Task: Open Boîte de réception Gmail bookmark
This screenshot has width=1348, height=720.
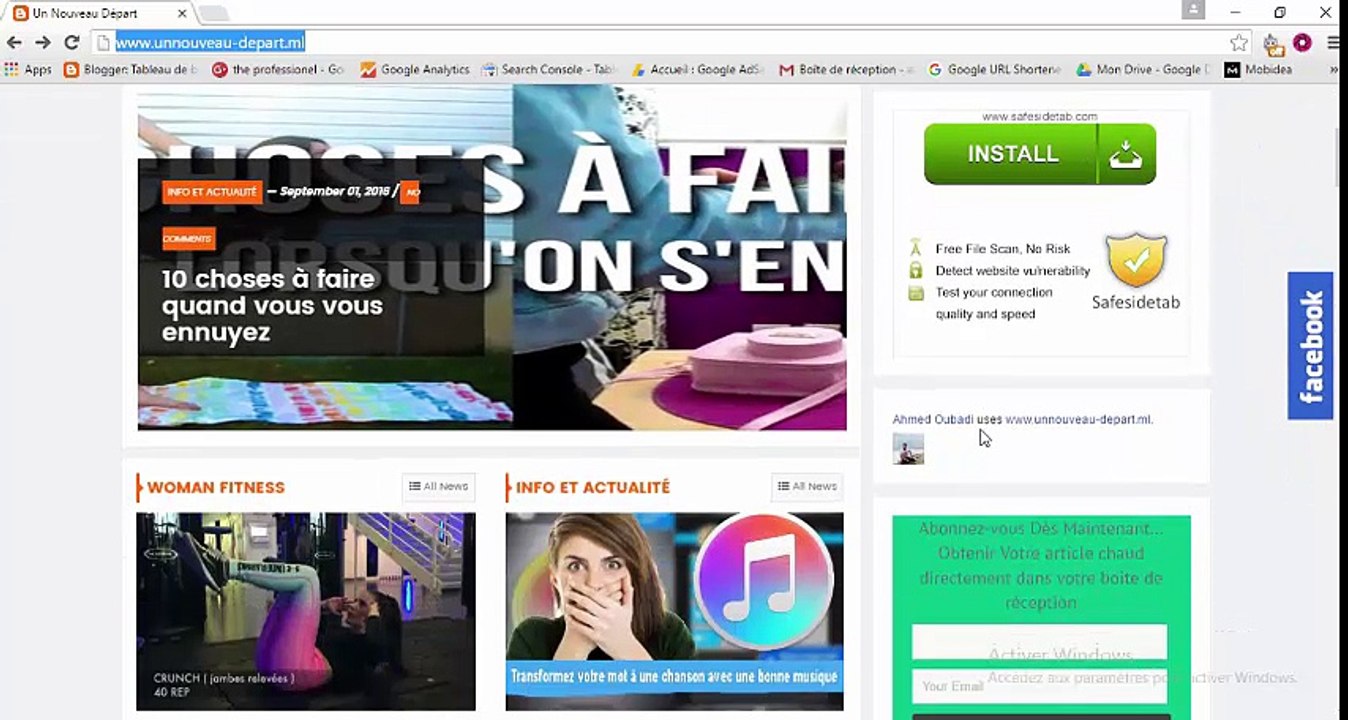Action: tap(847, 70)
